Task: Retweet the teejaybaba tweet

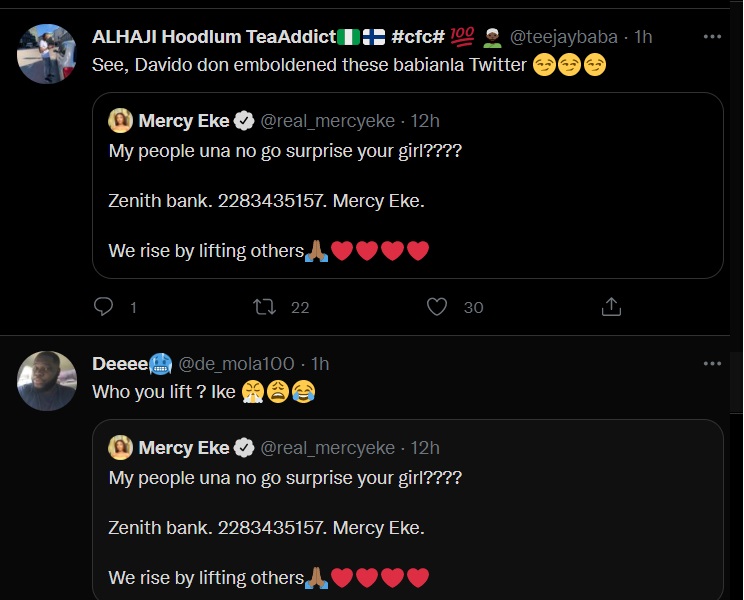Action: coord(265,307)
